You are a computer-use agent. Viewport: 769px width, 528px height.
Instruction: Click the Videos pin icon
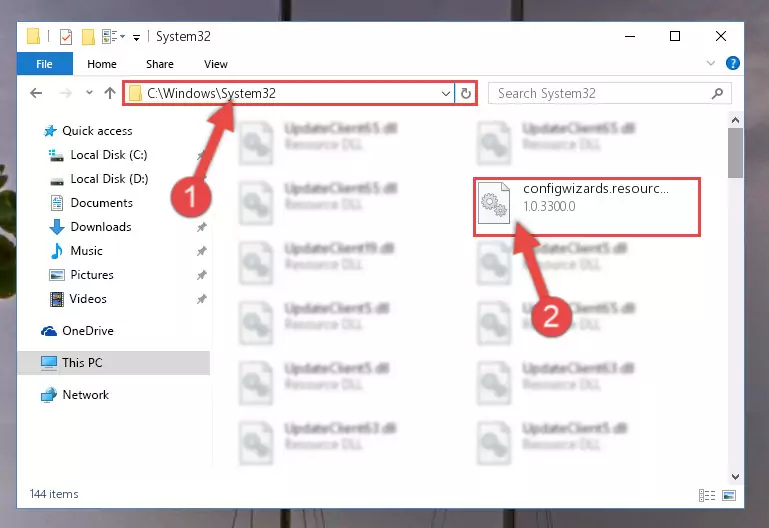202,299
